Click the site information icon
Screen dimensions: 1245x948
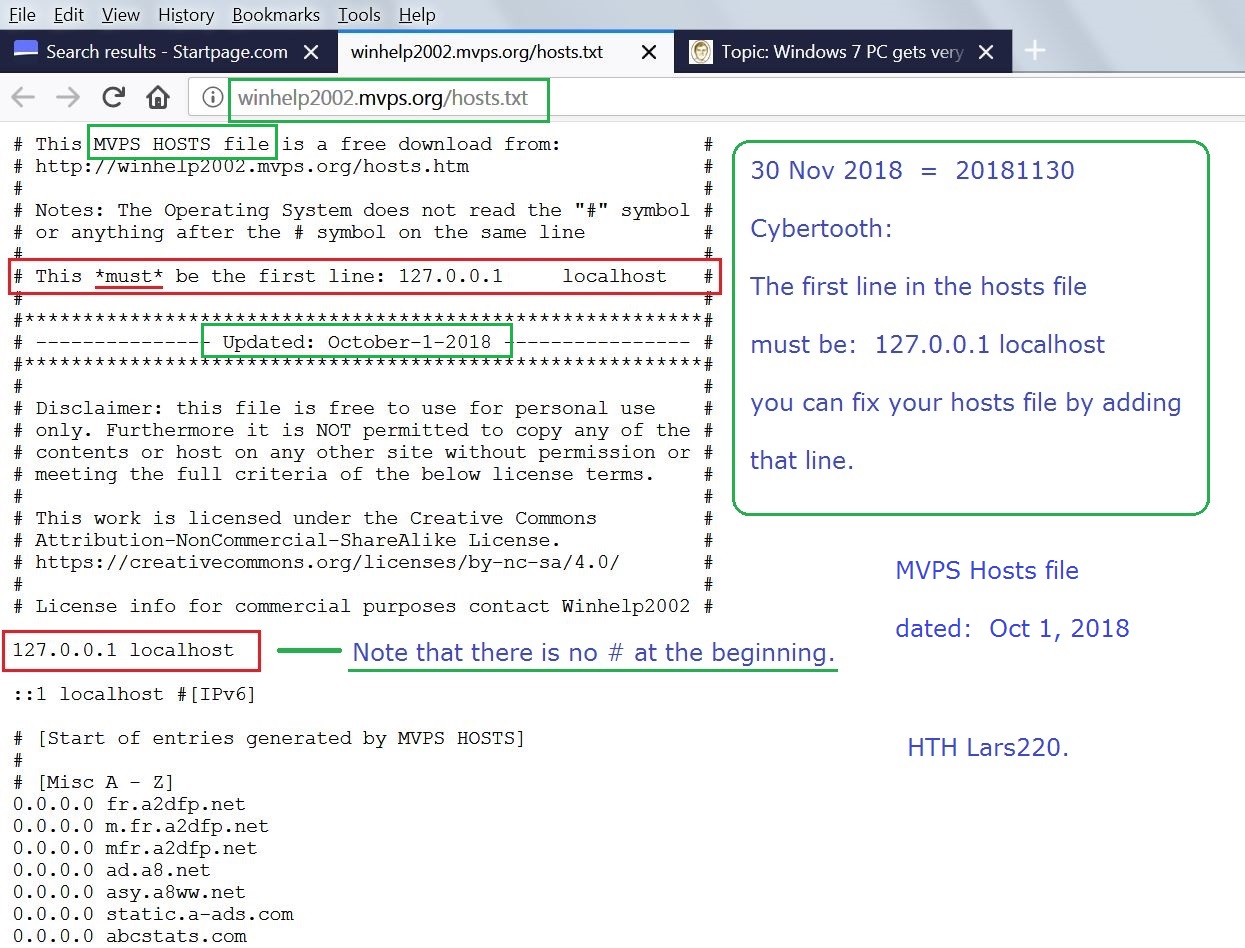pyautogui.click(x=211, y=98)
